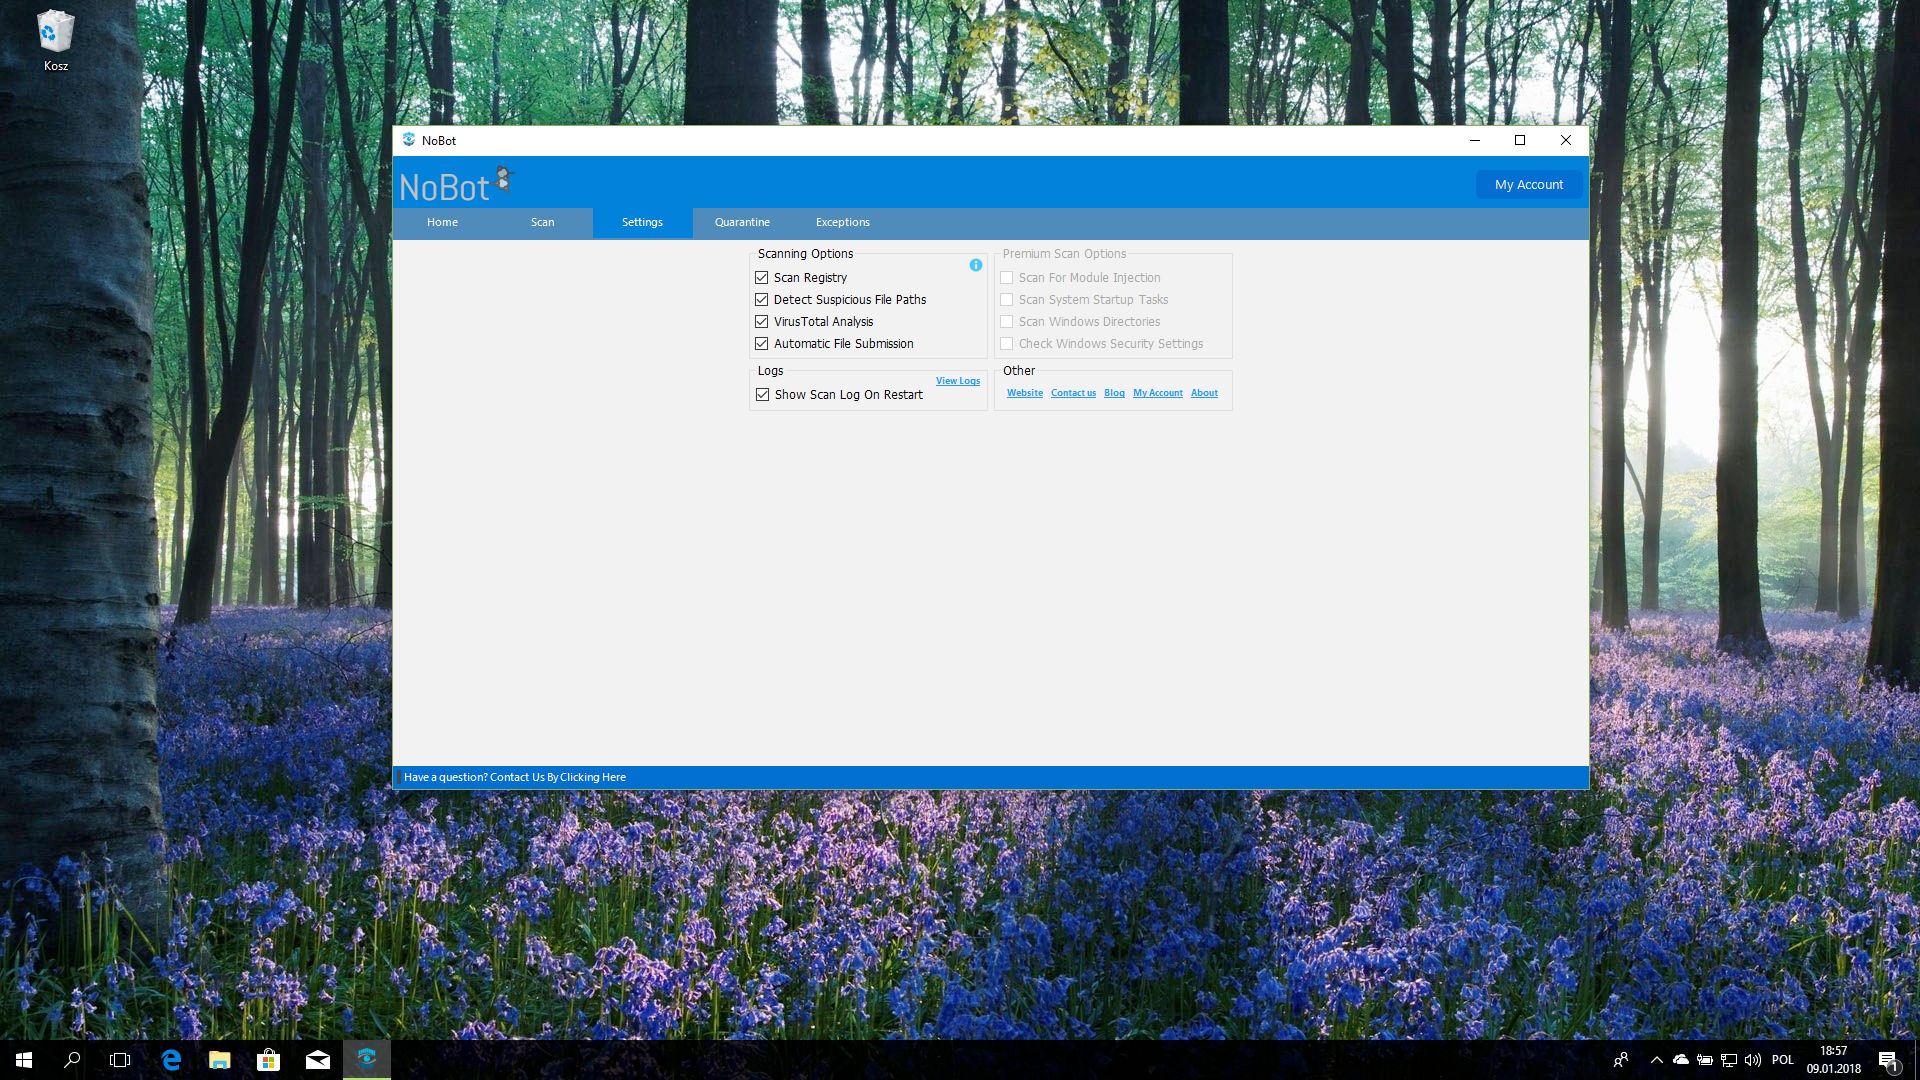Screen dimensions: 1920x1080
Task: Open the Windows Start menu
Action: click(x=24, y=1060)
